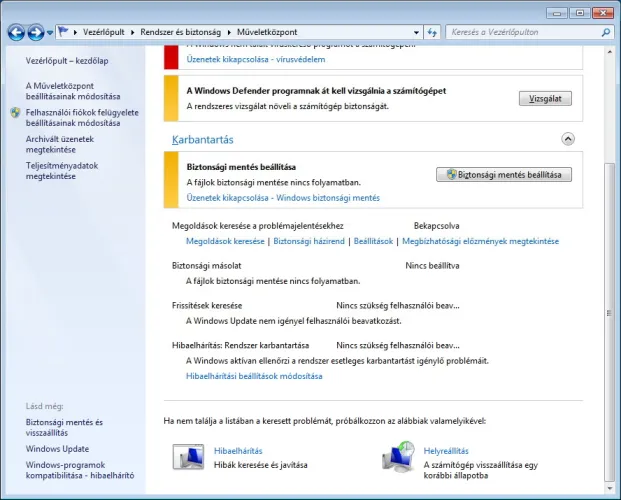Viewport: 621px width, 500px height.
Task: Click the Hibaelhárítás computer icon
Action: point(189,457)
